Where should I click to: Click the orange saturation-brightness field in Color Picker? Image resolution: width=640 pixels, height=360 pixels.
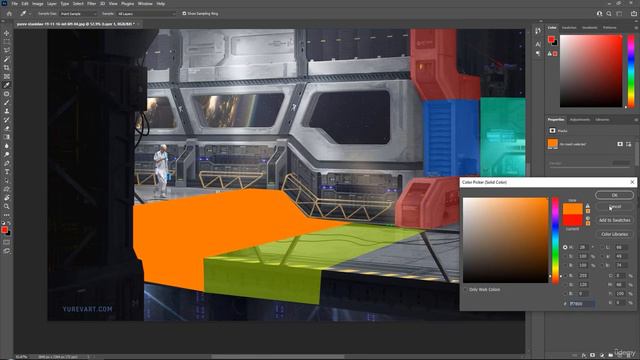(x=505, y=240)
